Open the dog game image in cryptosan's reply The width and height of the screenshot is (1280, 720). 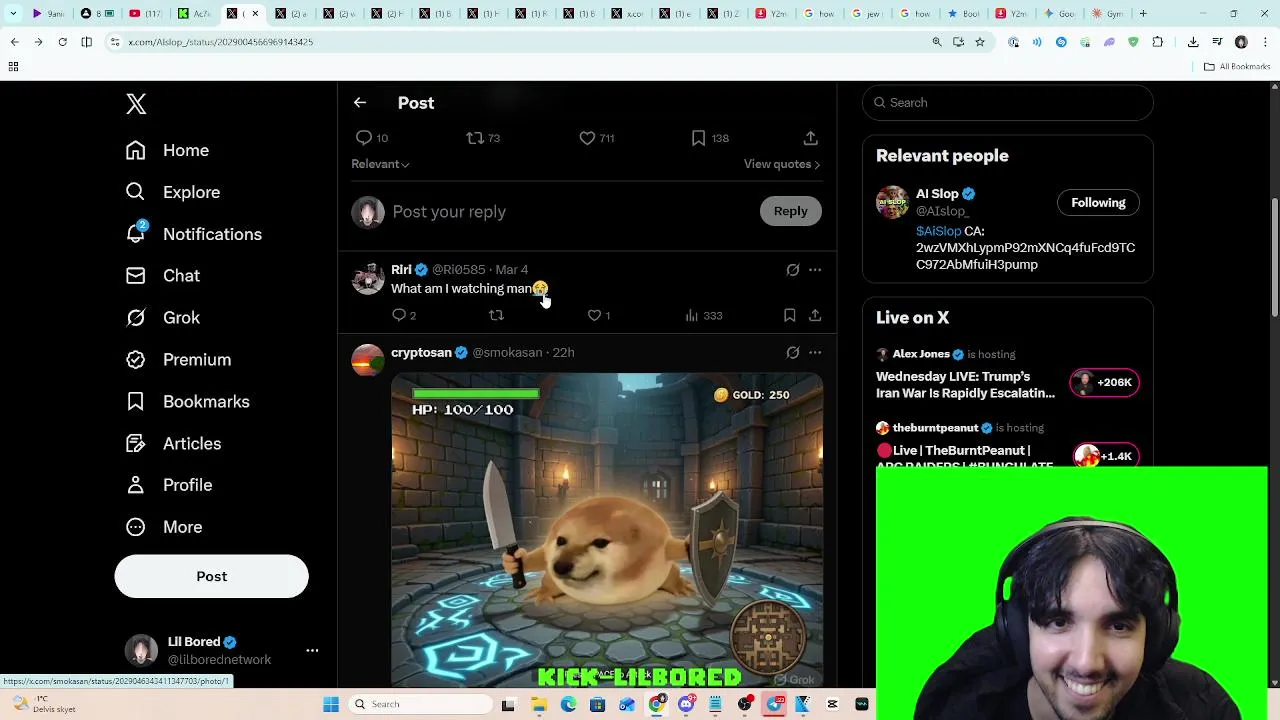(607, 530)
